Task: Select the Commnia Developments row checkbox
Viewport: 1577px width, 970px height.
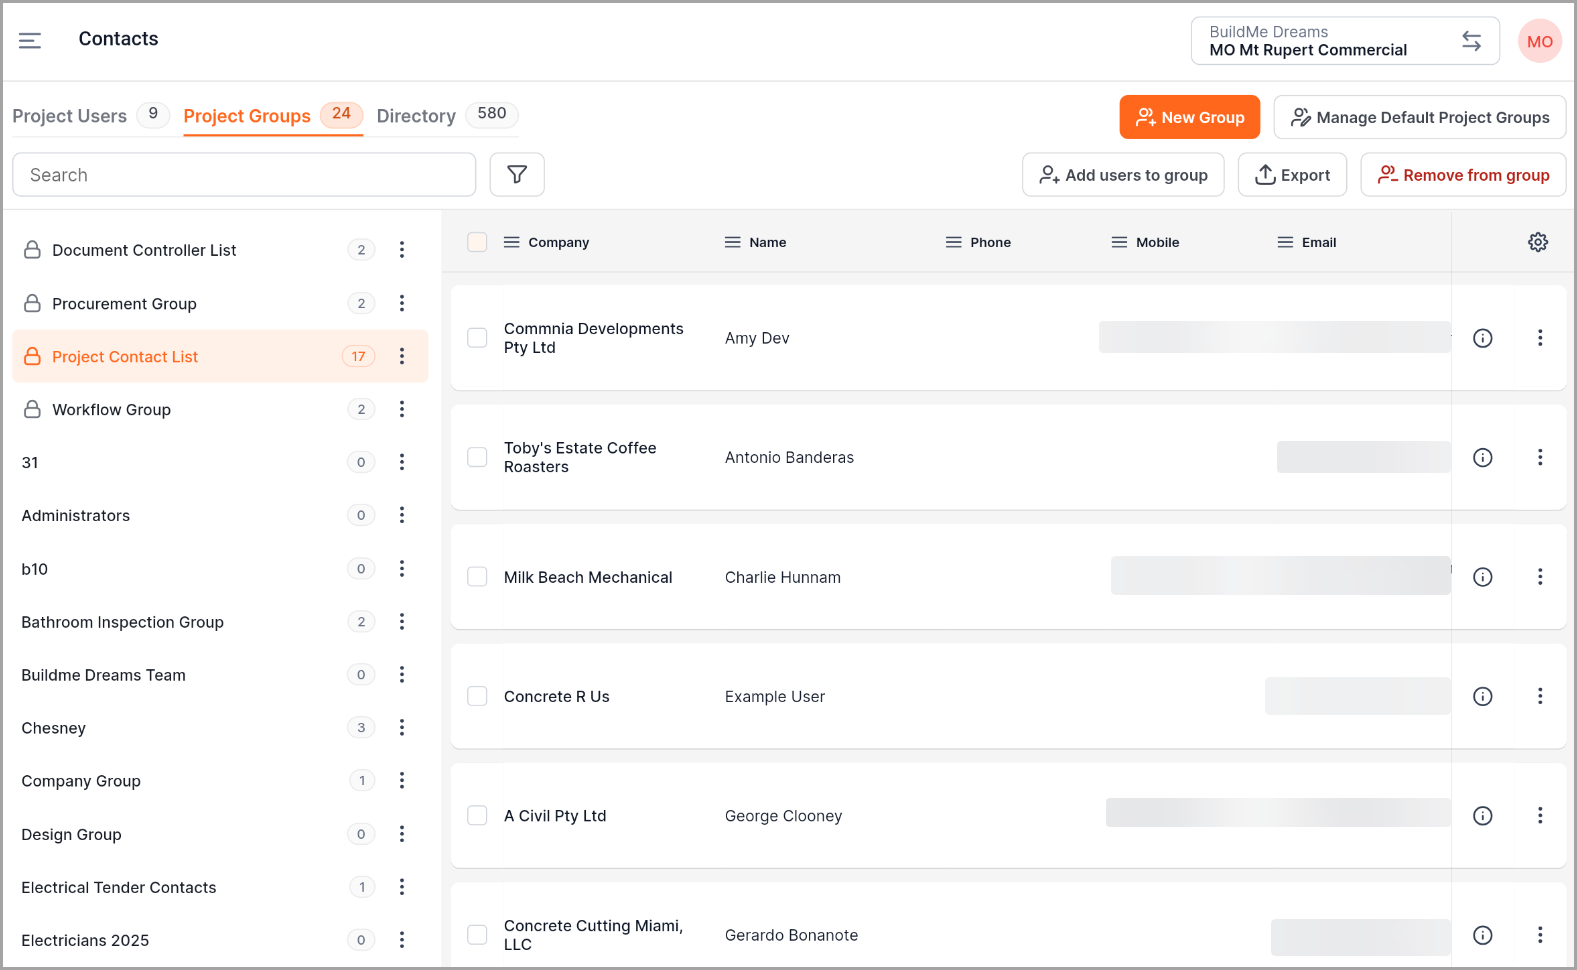Action: point(478,338)
